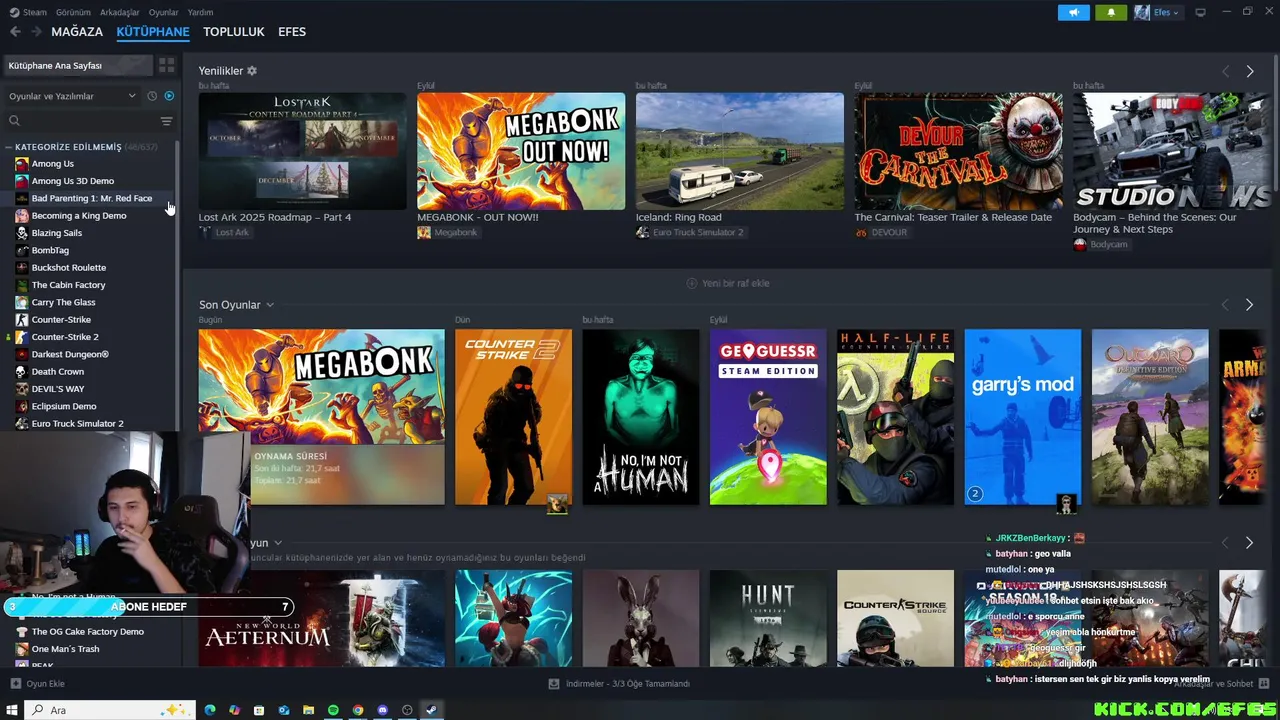
Task: Open Garry's Mod game cover
Action: [1022, 417]
